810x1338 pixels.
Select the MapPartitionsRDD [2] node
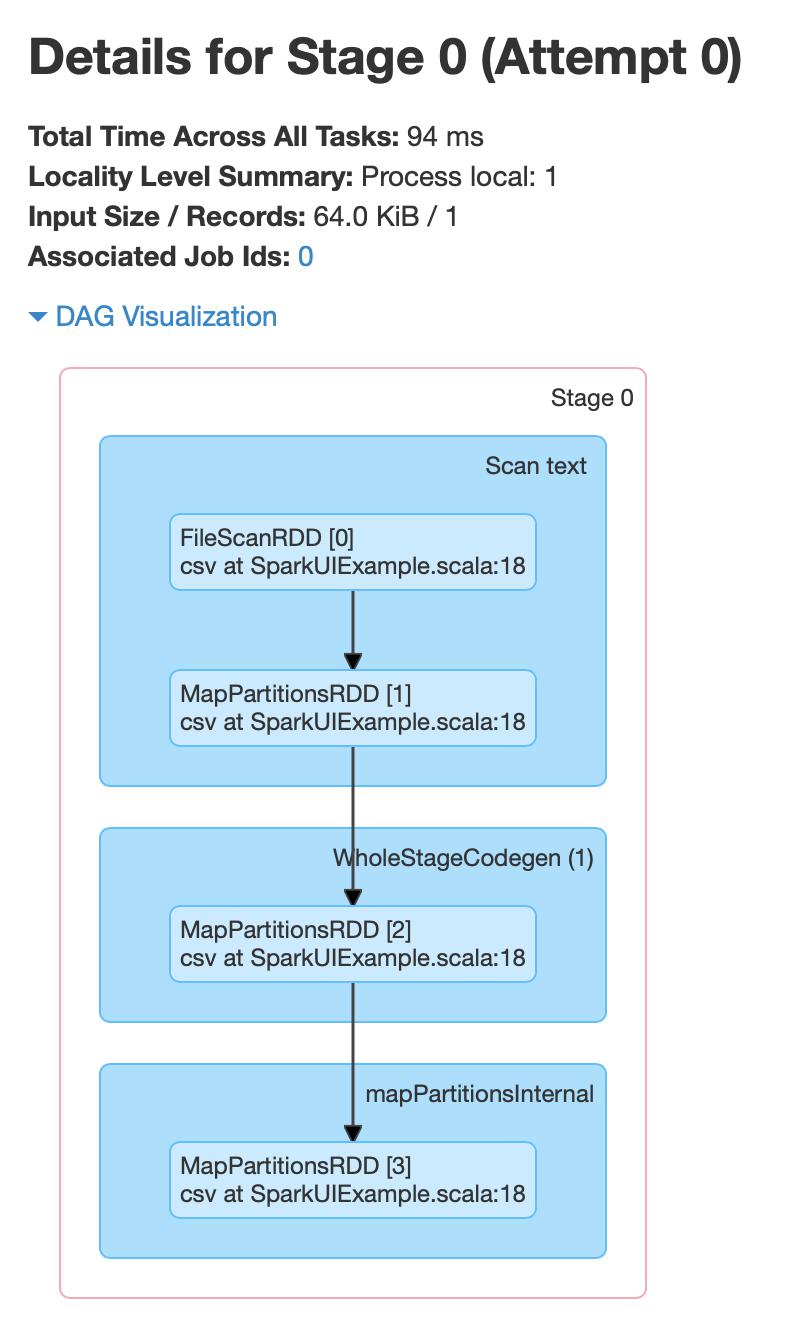click(x=353, y=944)
